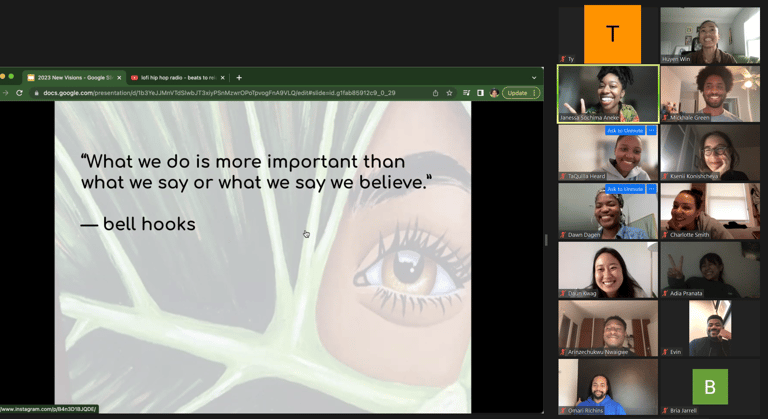Click the muted mic icon by Arinzechukwu Nwaigwe

point(563,352)
